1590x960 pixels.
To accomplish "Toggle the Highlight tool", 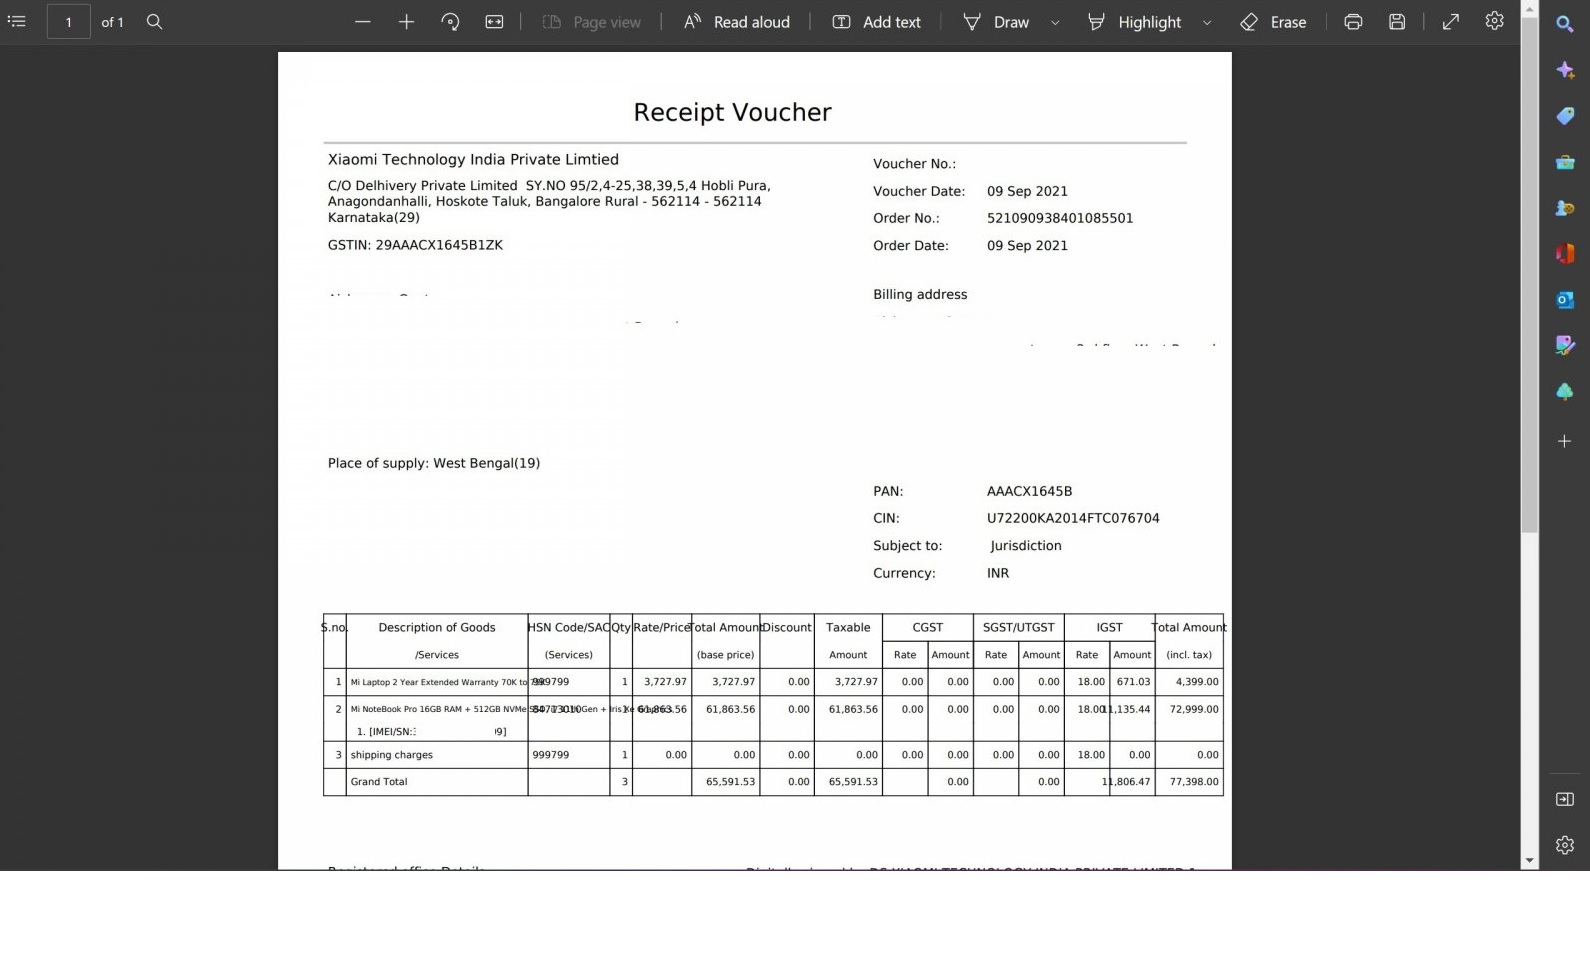I will coord(1134,21).
